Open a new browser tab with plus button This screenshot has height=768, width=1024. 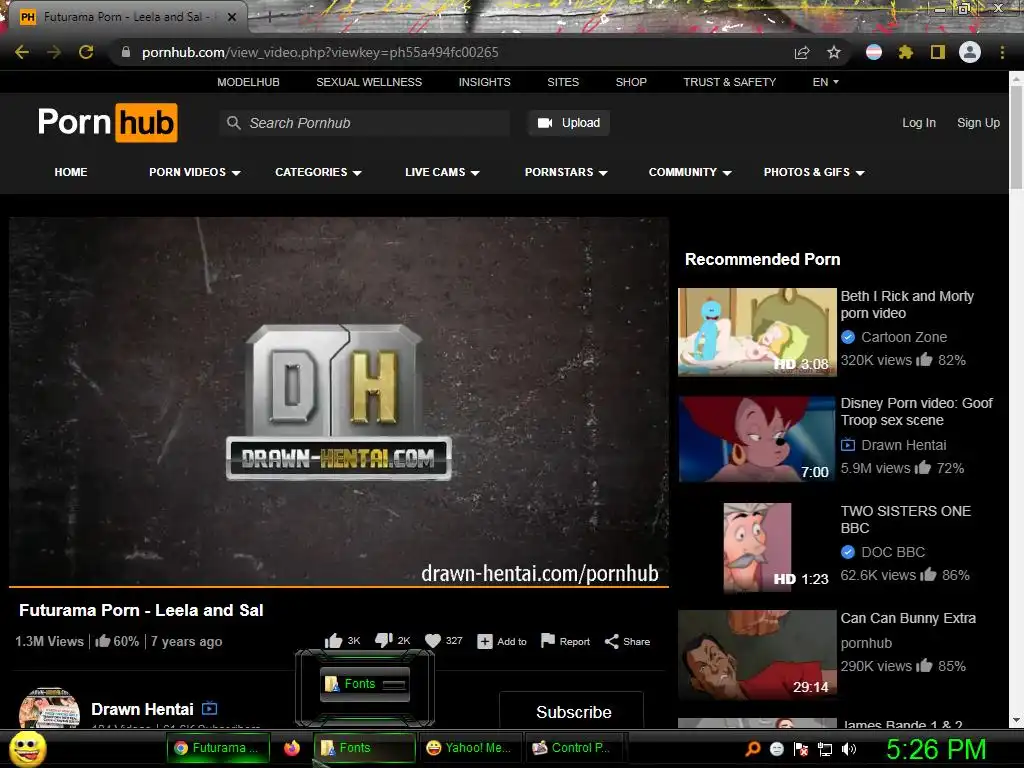click(269, 18)
